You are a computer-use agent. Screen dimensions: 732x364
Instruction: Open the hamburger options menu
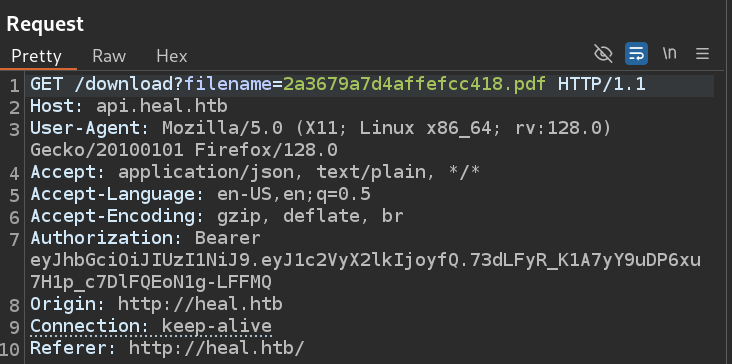[702, 54]
